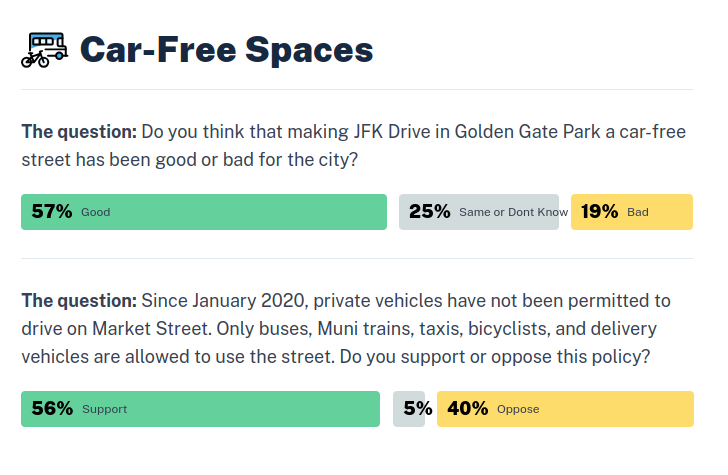The width and height of the screenshot is (728, 475).
Task: Click the 57% percentage figure
Action: pyautogui.click(x=52, y=212)
